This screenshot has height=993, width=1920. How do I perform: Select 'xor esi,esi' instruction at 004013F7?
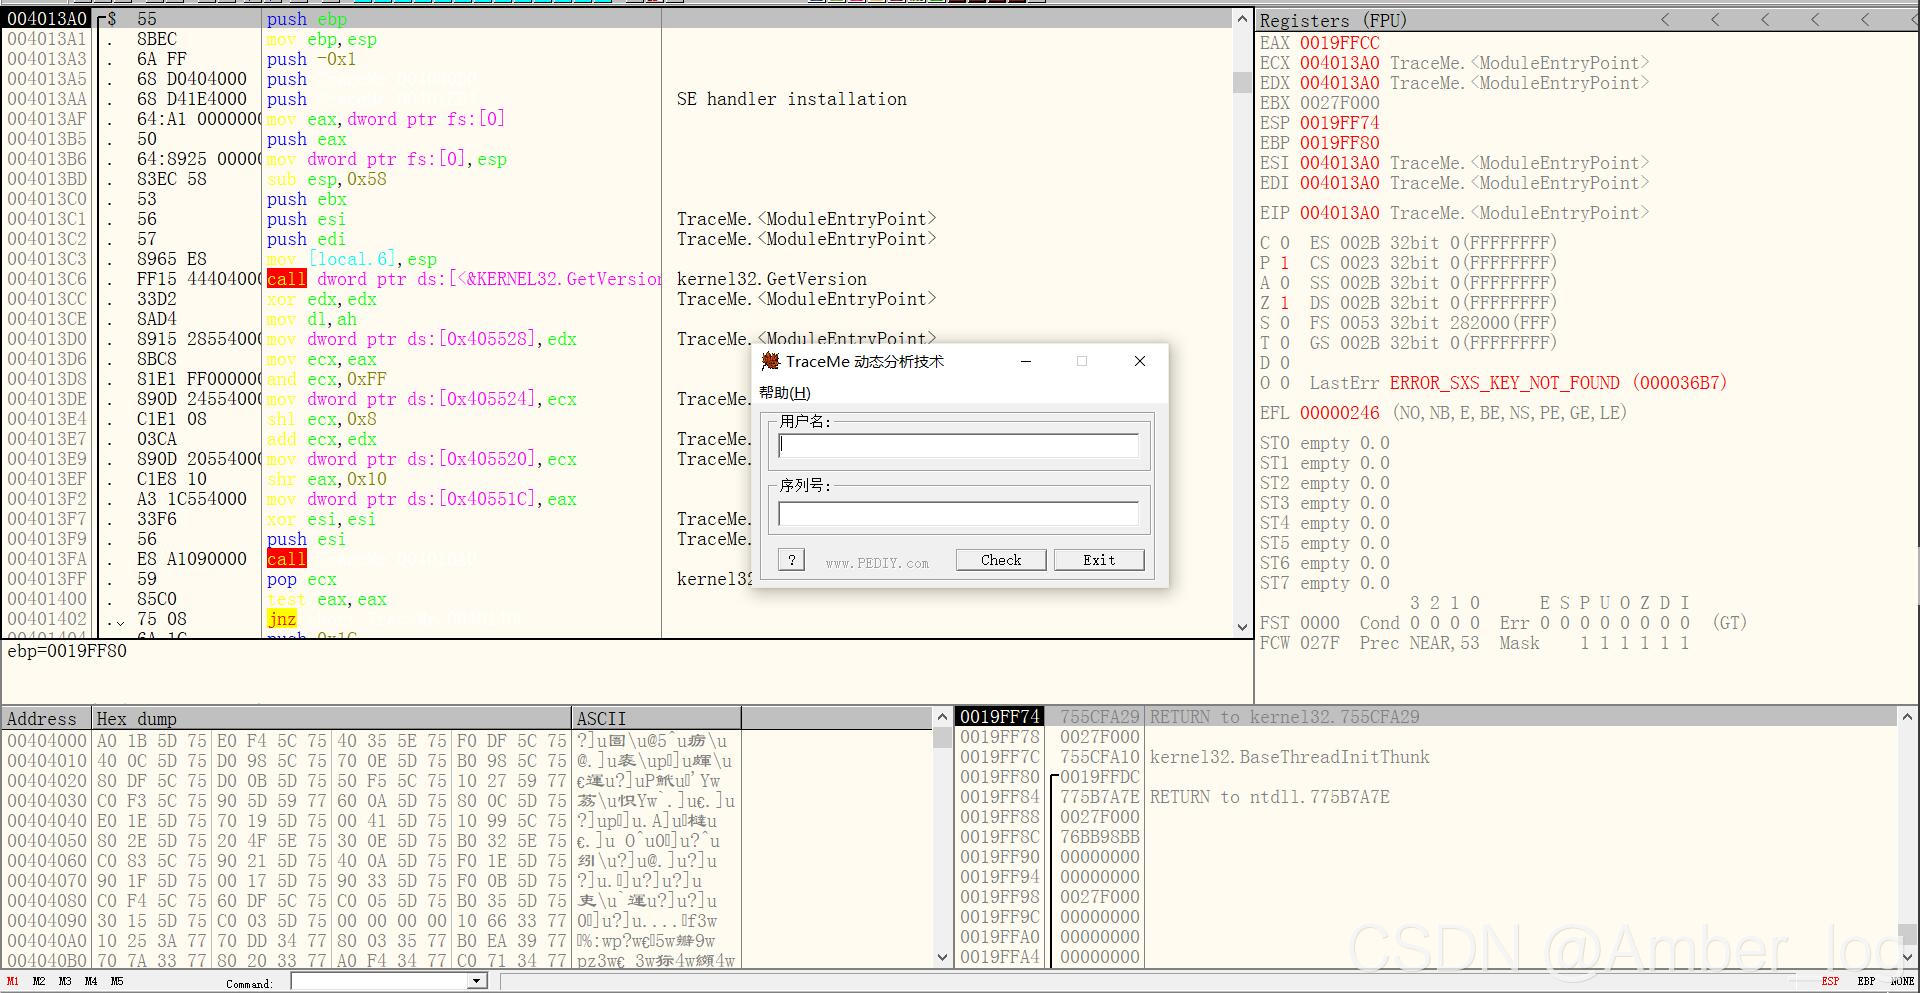coord(321,519)
